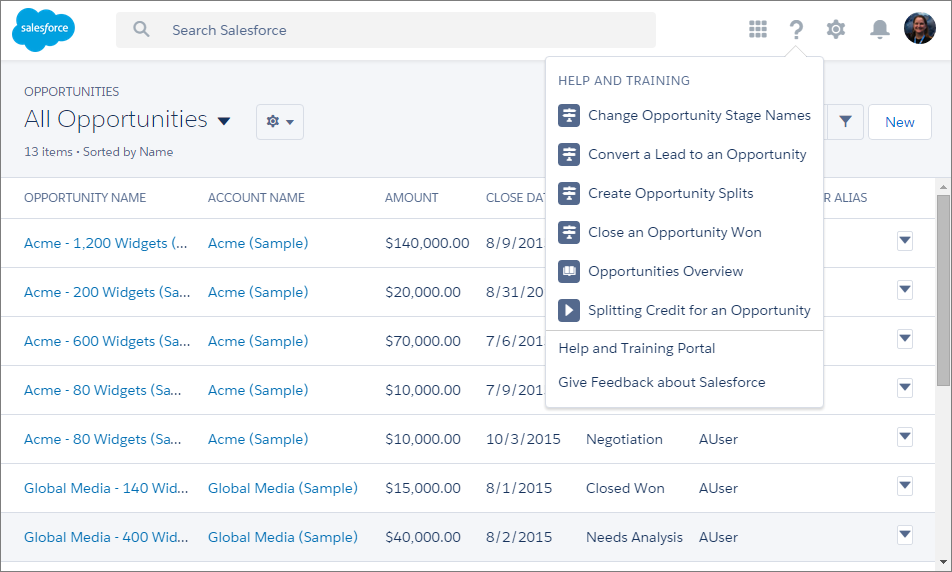
Task: Open the All Opportunities list view dropdown
Action: point(223,121)
